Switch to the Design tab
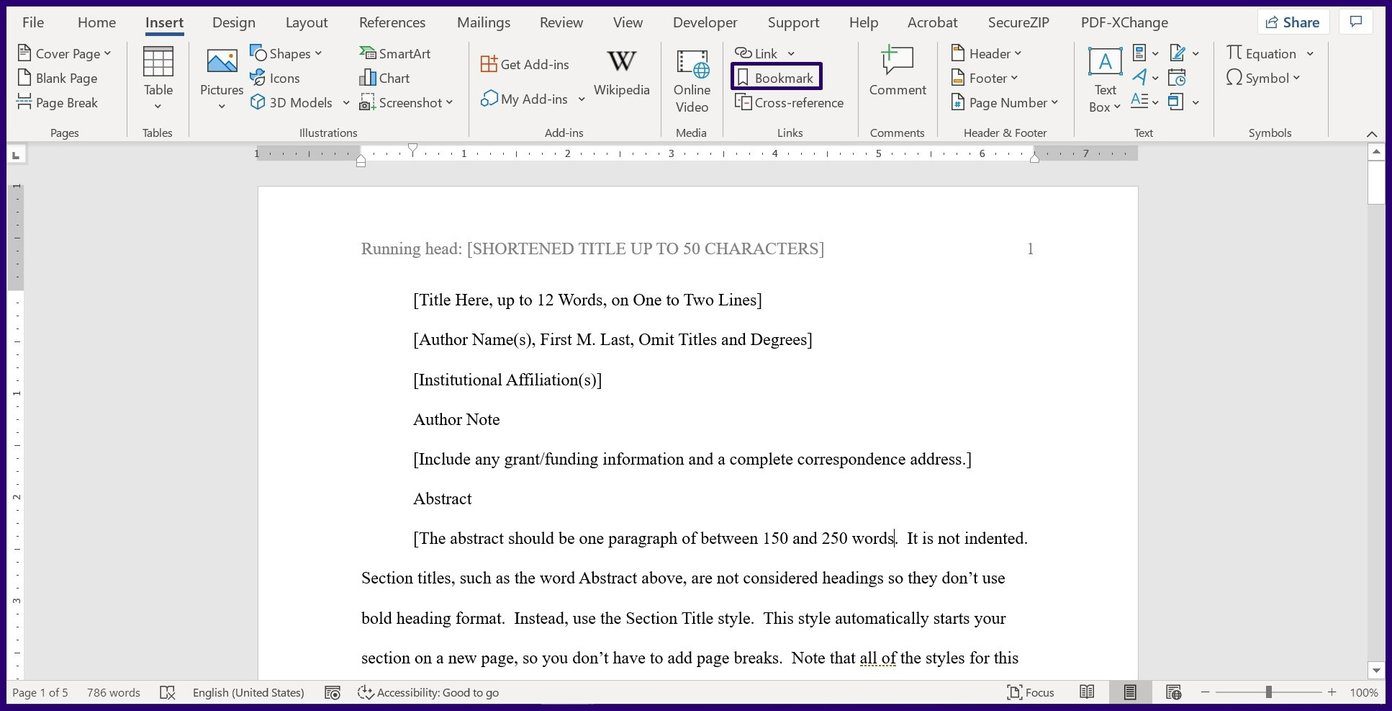 [234, 22]
